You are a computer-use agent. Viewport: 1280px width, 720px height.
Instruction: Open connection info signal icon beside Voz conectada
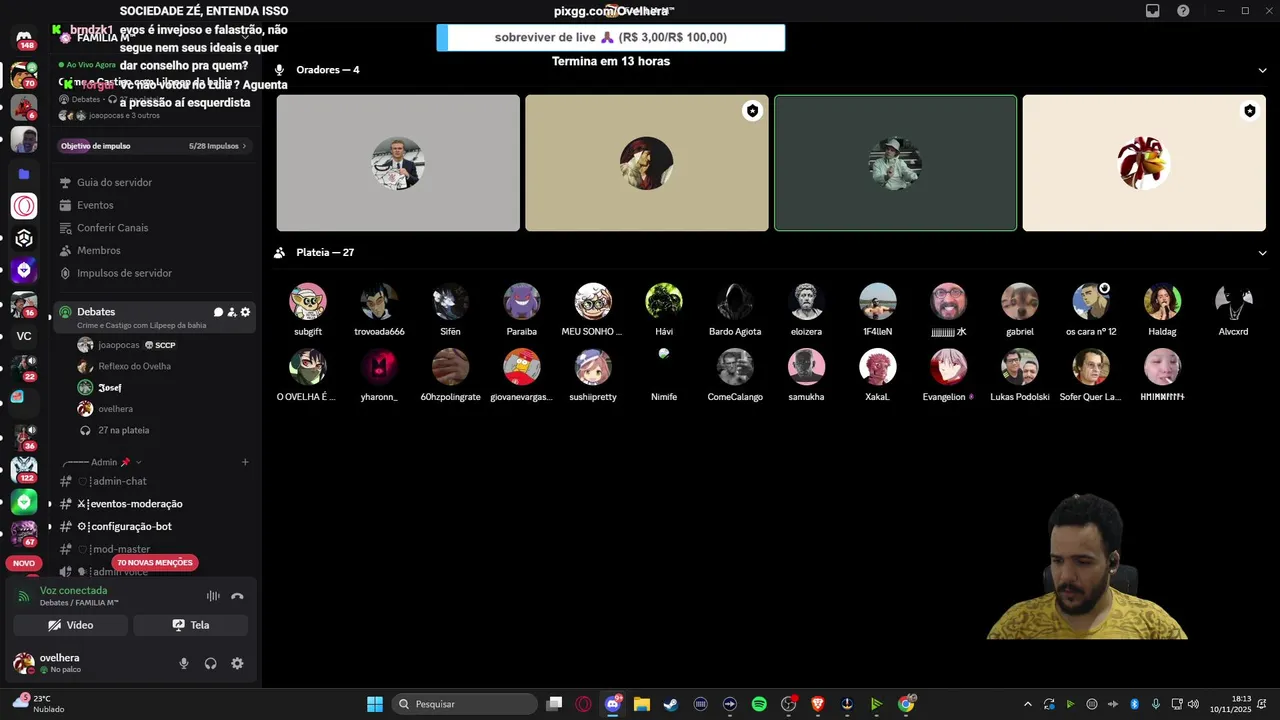click(x=24, y=596)
